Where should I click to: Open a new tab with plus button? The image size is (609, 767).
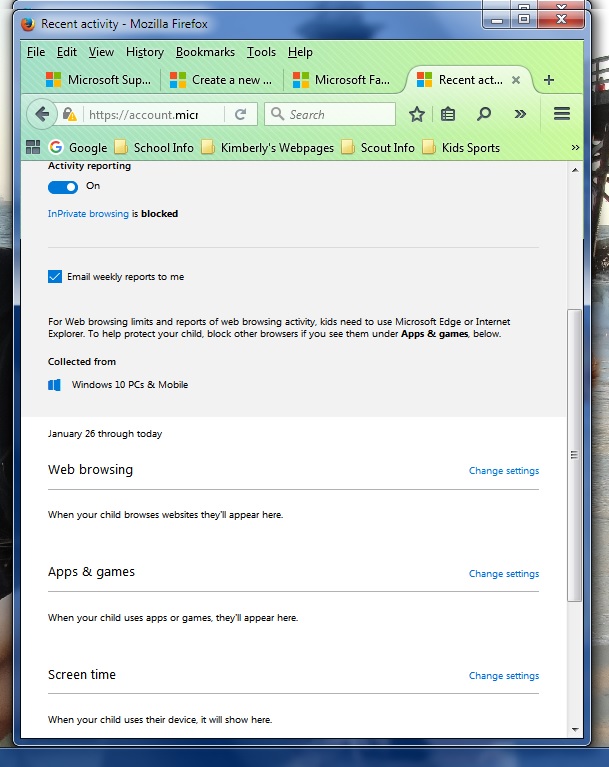tap(549, 80)
